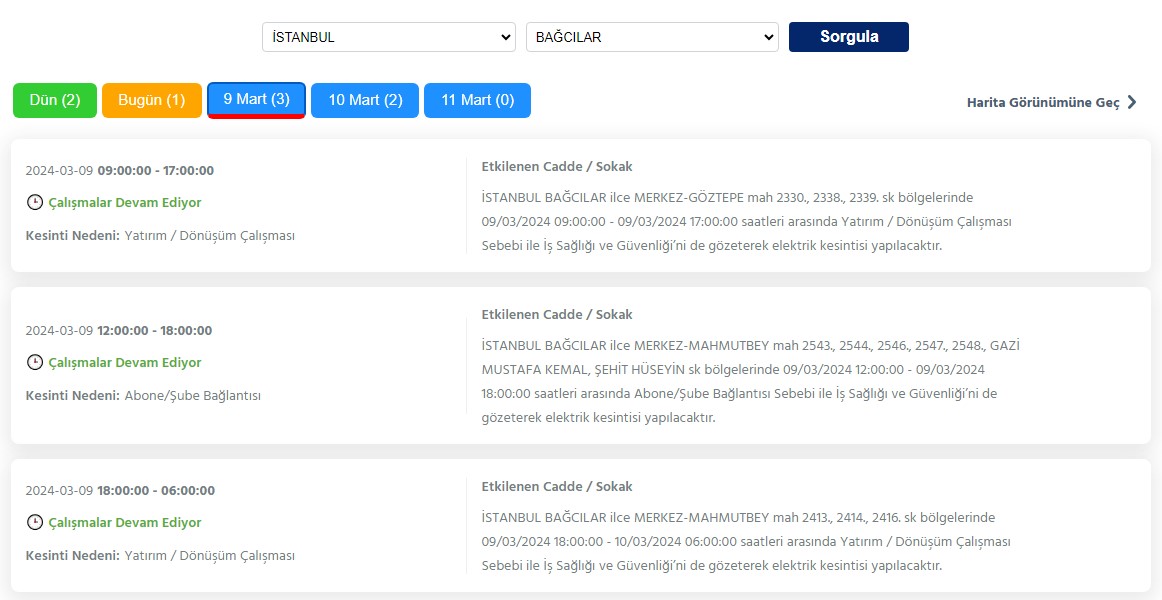Select the Bugün (1) tab

tap(152, 100)
